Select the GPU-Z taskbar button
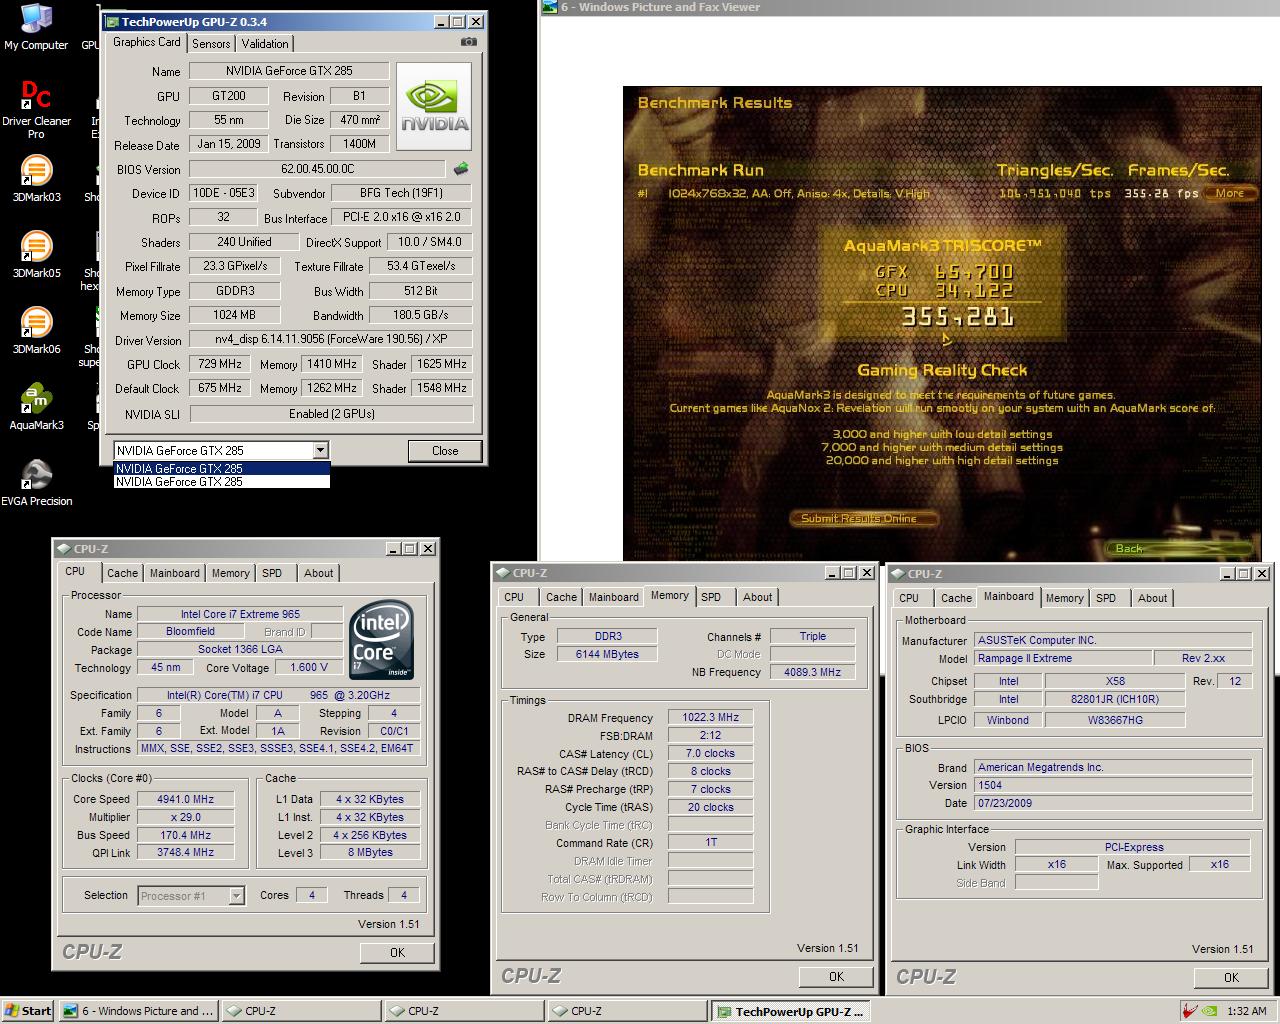Screen dimensions: 1280x1024 pos(790,1011)
